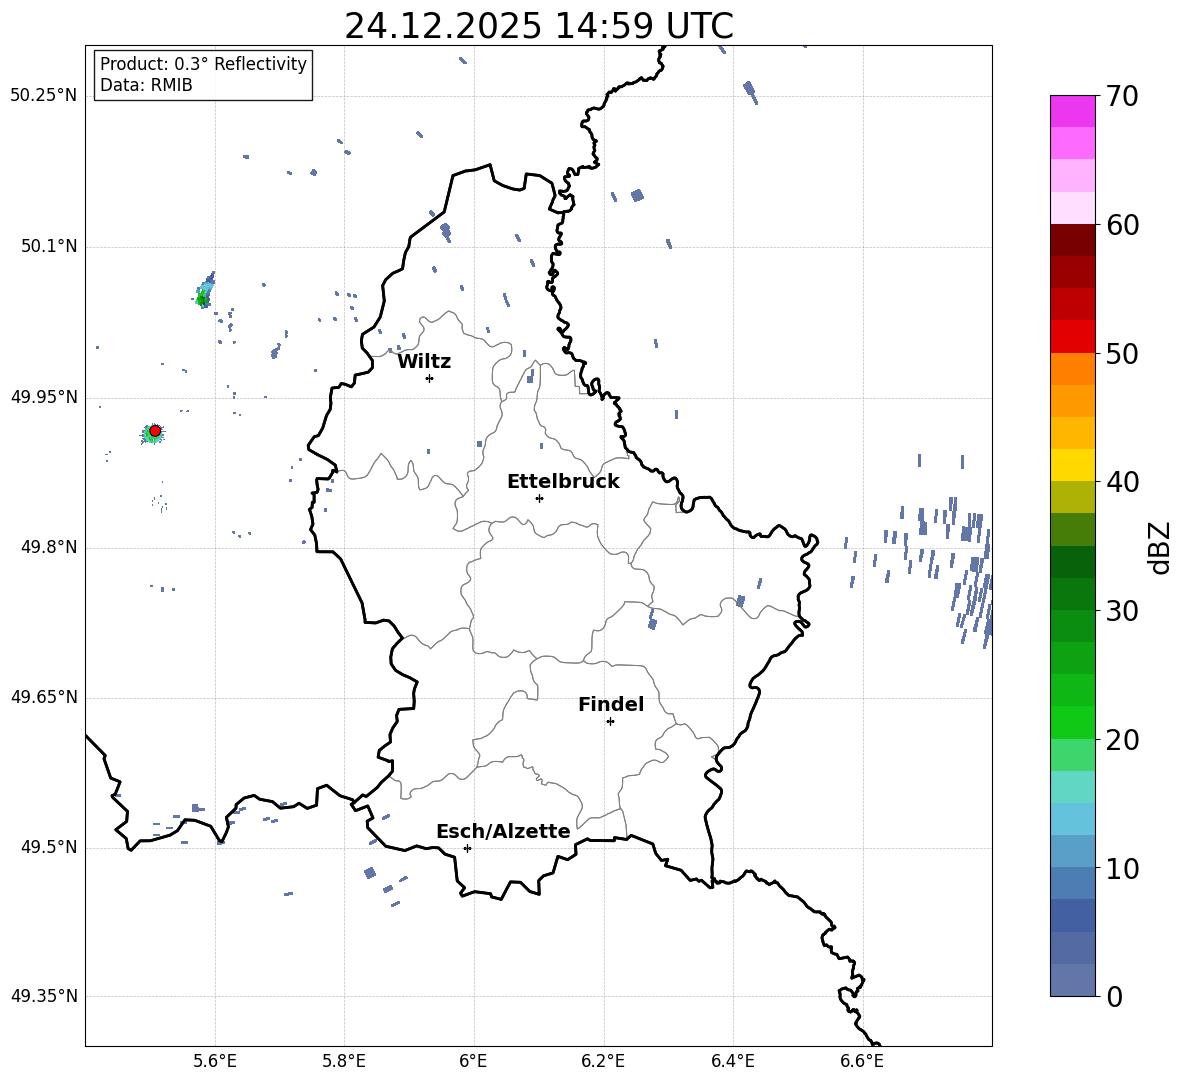Click the 50.25°N latitude label

pos(44,96)
